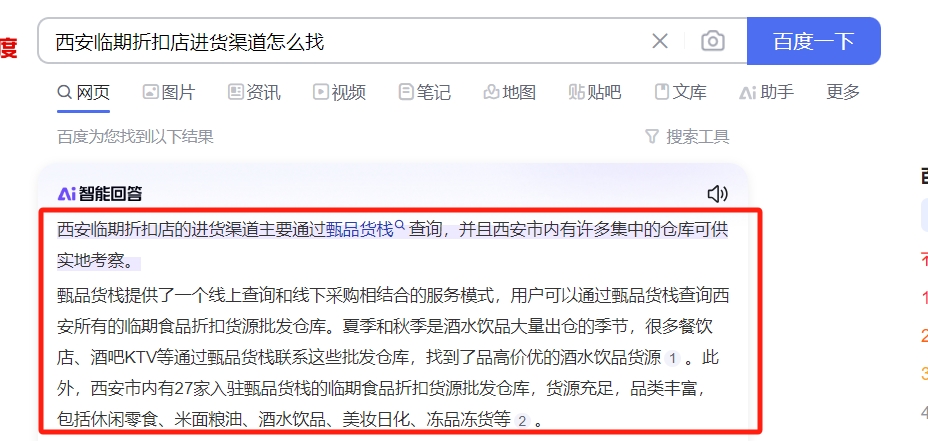Click the 百度一下 search button
Viewport: 928px width, 441px height.
pos(814,41)
